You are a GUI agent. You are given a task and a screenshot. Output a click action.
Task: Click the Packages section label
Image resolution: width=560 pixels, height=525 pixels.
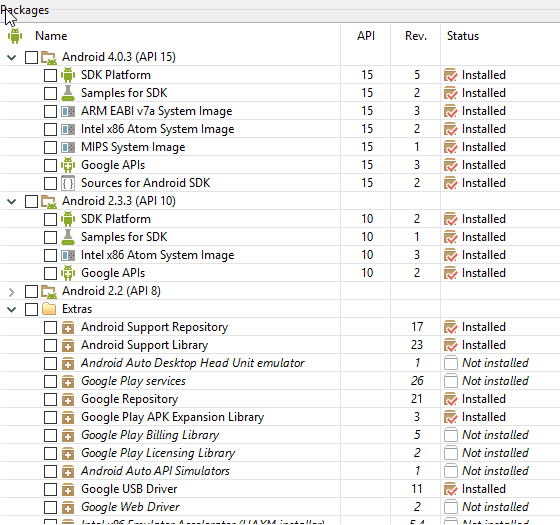click(25, 10)
